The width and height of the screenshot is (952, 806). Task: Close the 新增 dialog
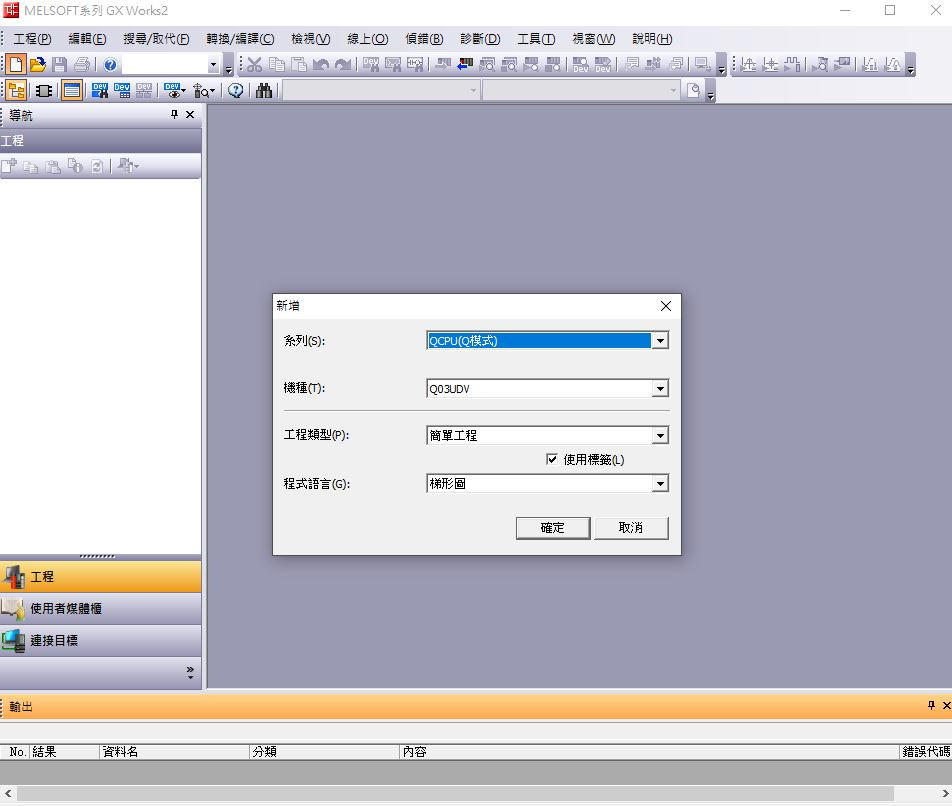click(665, 306)
